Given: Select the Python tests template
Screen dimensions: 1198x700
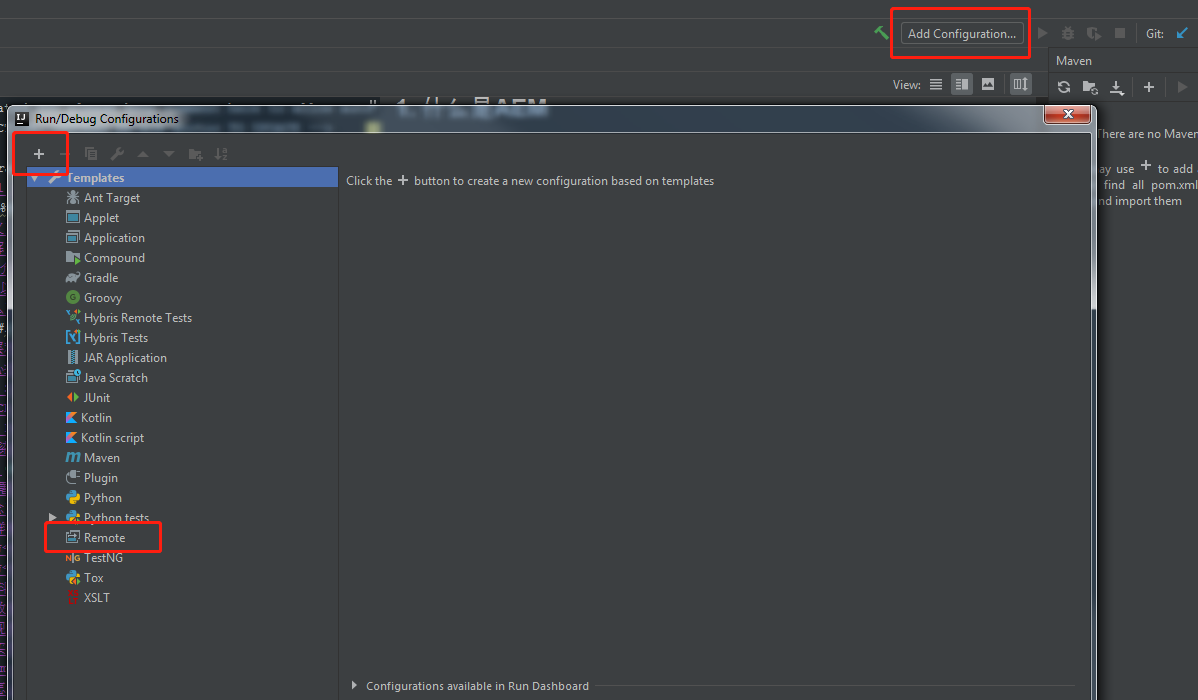Looking at the screenshot, I should 116,517.
